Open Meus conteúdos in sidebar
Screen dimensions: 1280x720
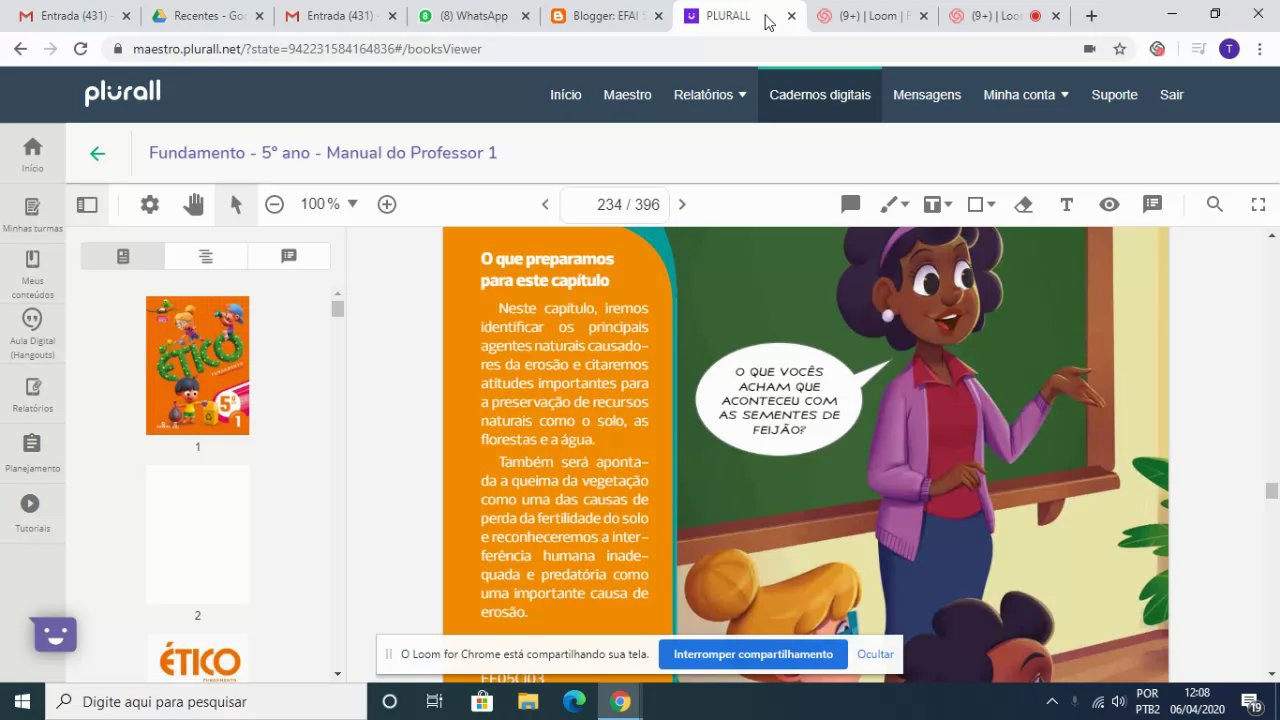pos(33,275)
